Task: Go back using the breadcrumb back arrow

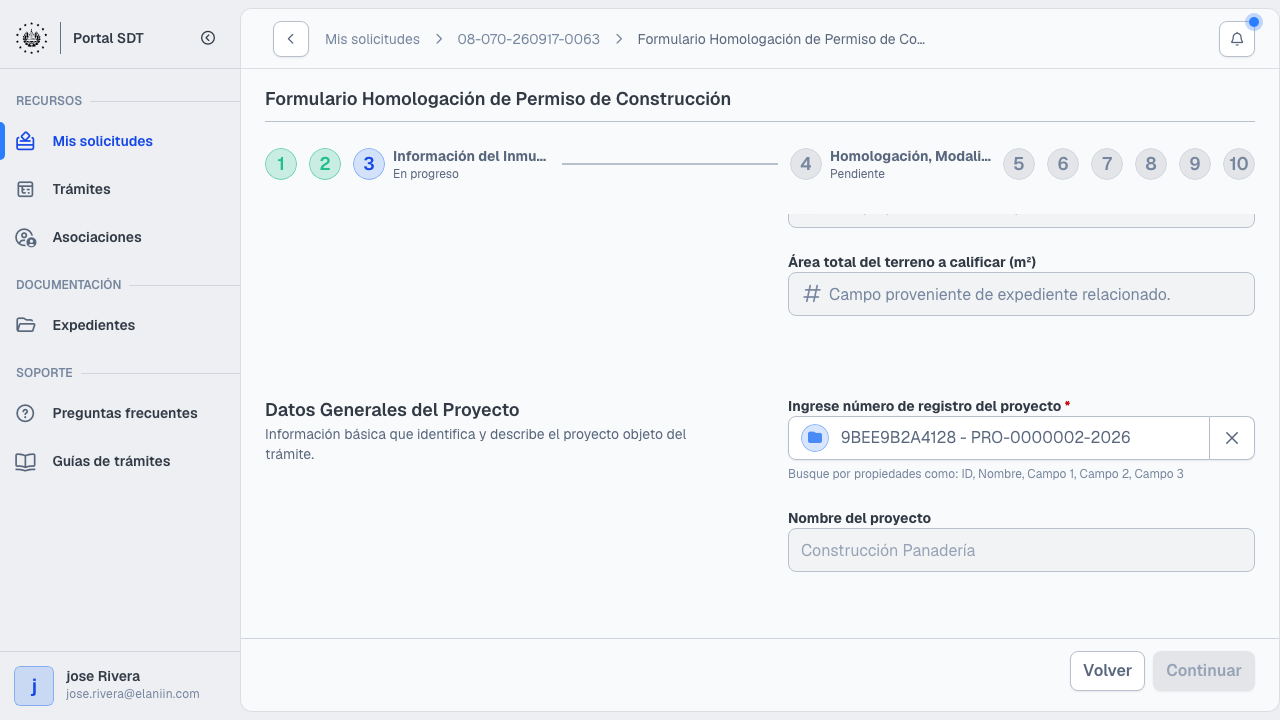Action: pyautogui.click(x=291, y=39)
